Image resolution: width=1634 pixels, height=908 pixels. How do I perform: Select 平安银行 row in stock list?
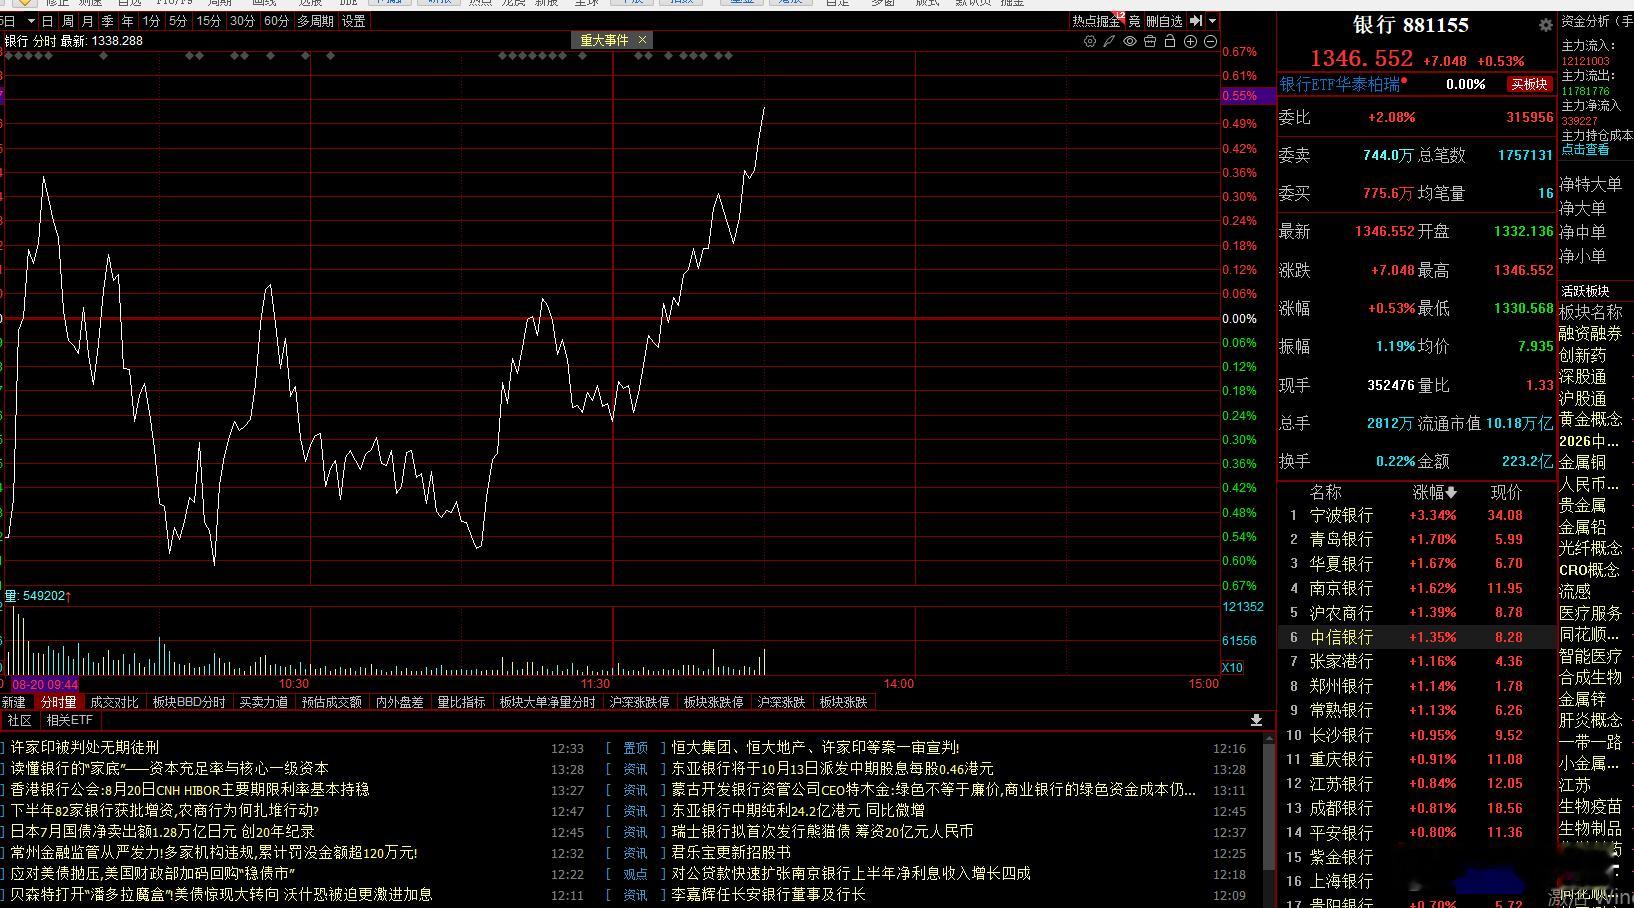click(x=1417, y=832)
